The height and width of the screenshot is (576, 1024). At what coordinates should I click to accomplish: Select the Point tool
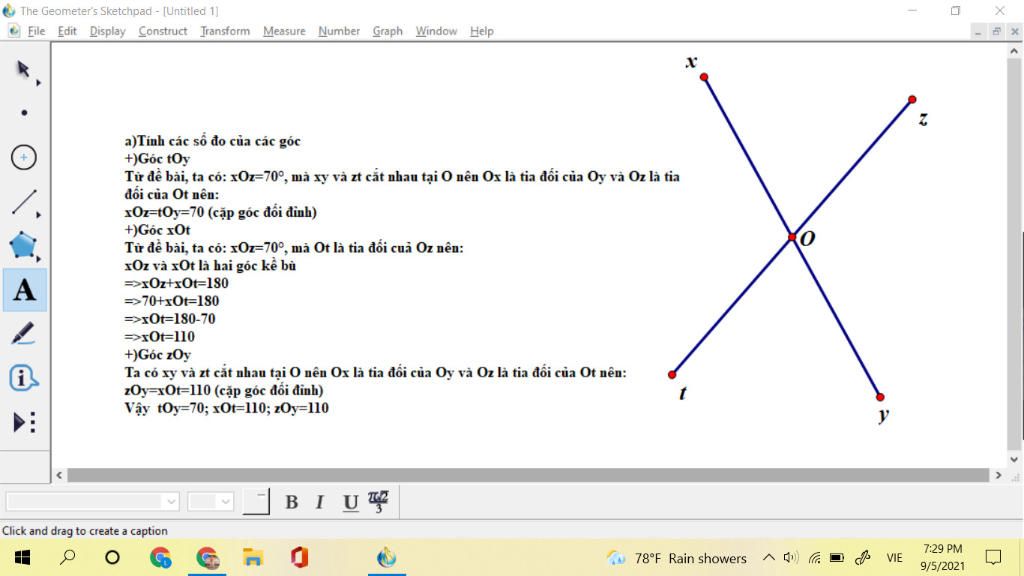tap(24, 113)
